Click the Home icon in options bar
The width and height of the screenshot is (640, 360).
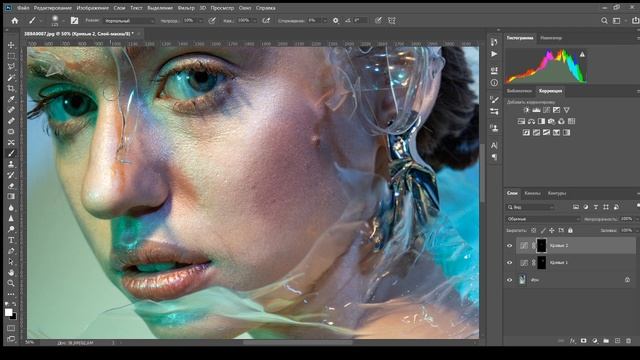click(15, 20)
